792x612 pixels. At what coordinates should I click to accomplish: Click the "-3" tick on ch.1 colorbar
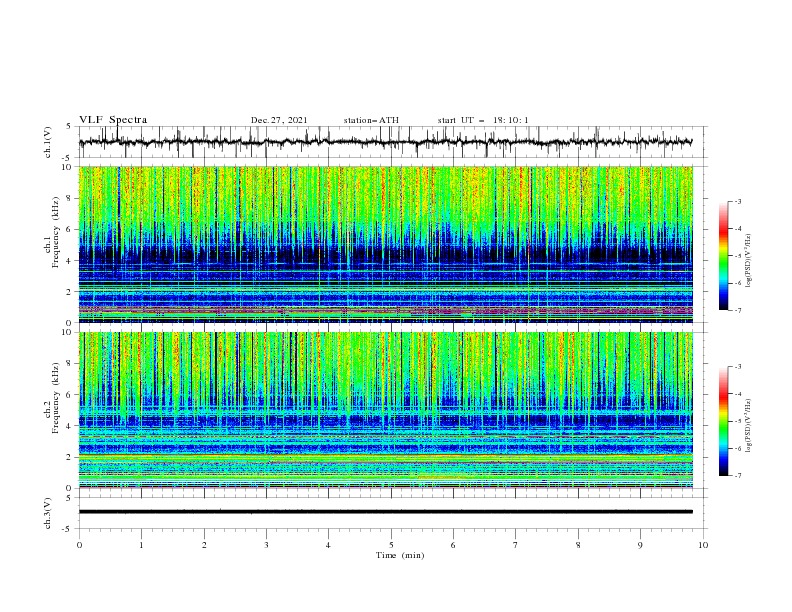737,201
